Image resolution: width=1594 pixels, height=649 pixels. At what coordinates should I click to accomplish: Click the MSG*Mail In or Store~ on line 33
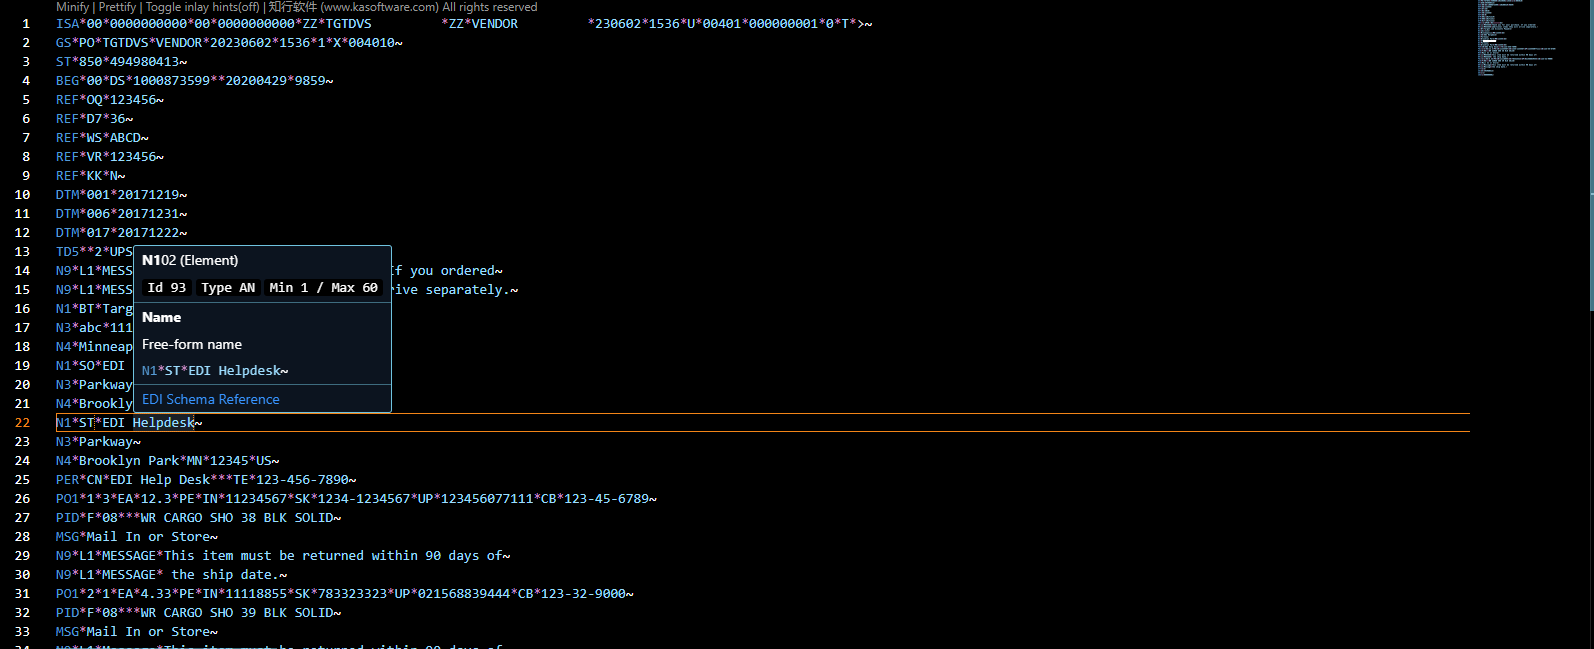pos(137,631)
